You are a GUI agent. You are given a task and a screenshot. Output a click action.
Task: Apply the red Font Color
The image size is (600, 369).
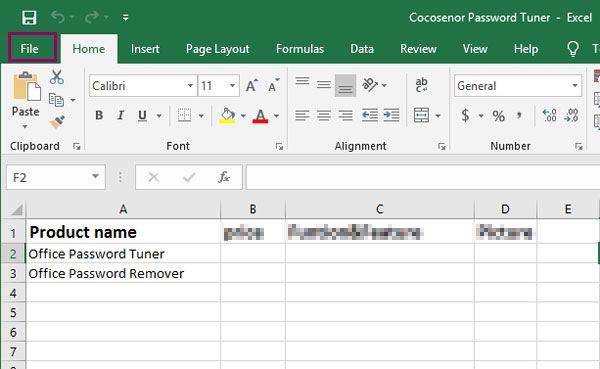point(260,116)
